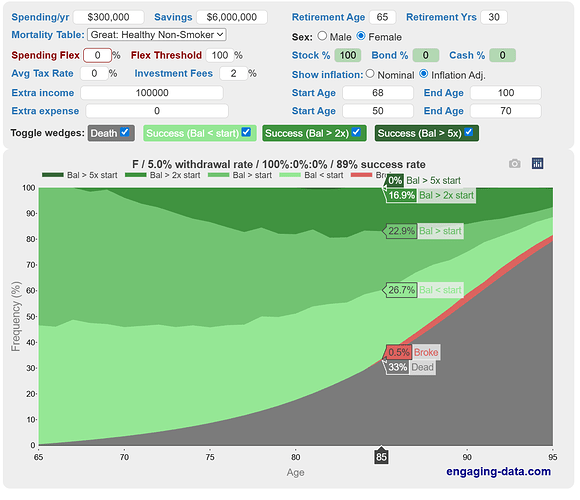580x500 pixels.
Task: Click the Investment Fees label
Action: [x=173, y=74]
